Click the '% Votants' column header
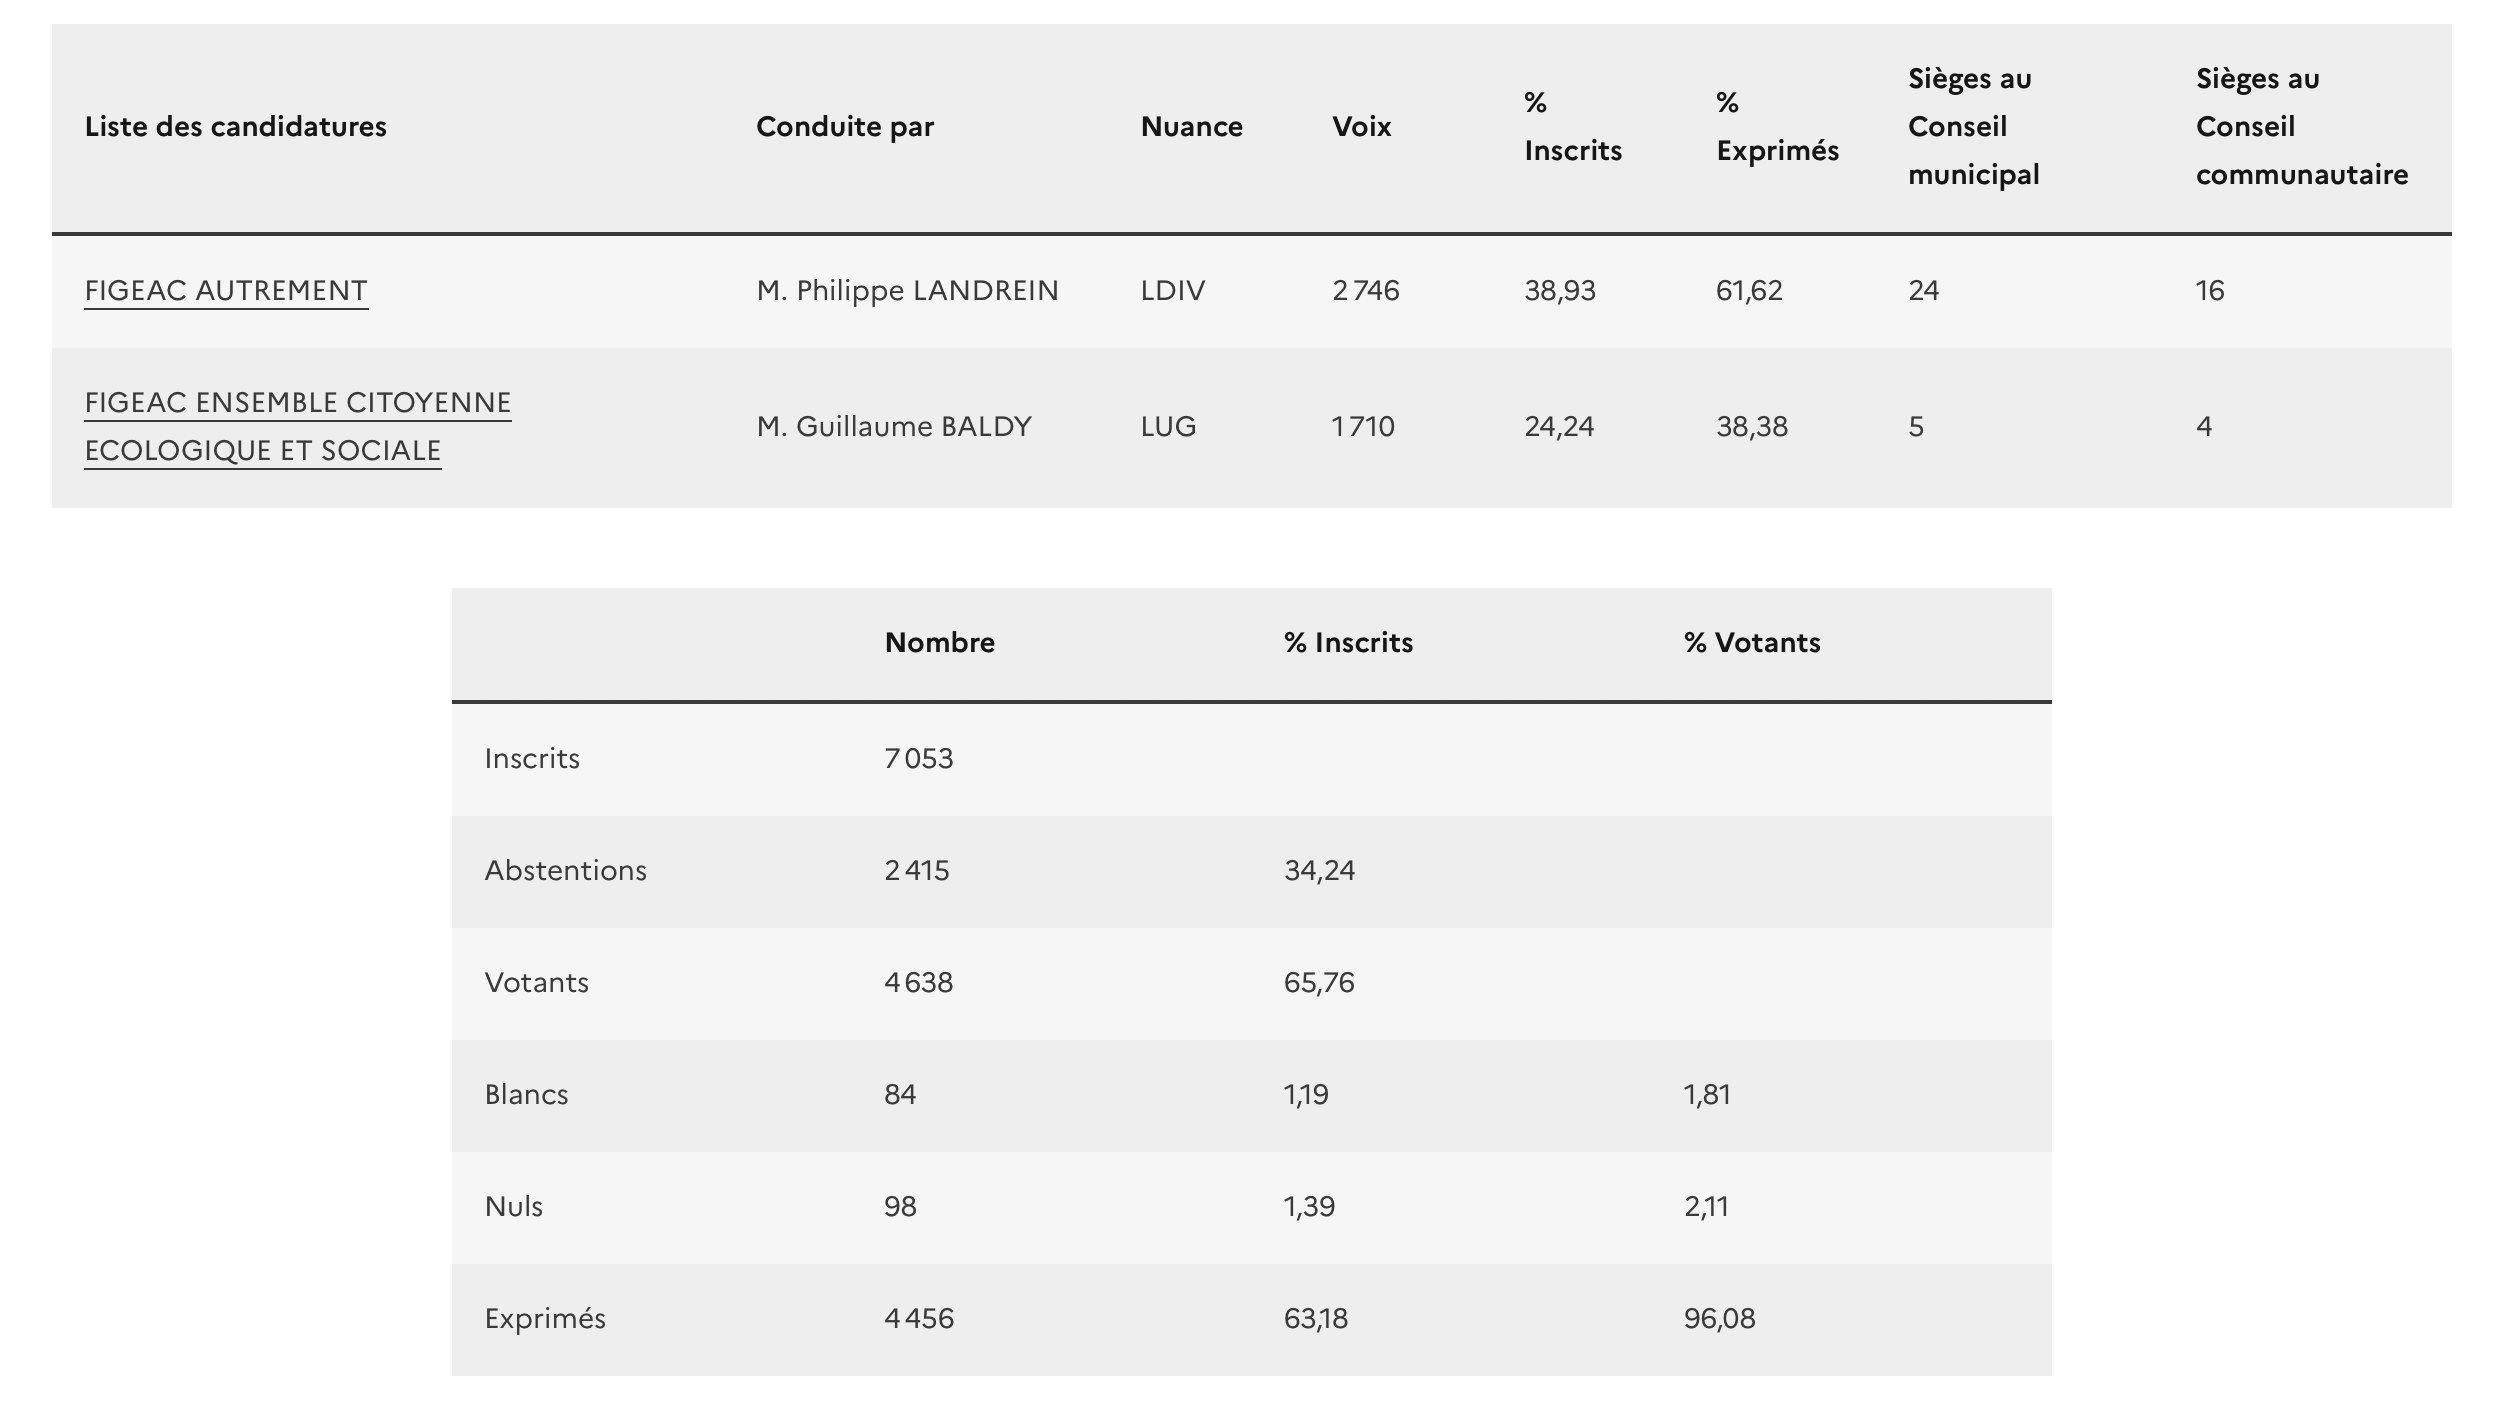This screenshot has height=1412, width=2500. (1751, 642)
